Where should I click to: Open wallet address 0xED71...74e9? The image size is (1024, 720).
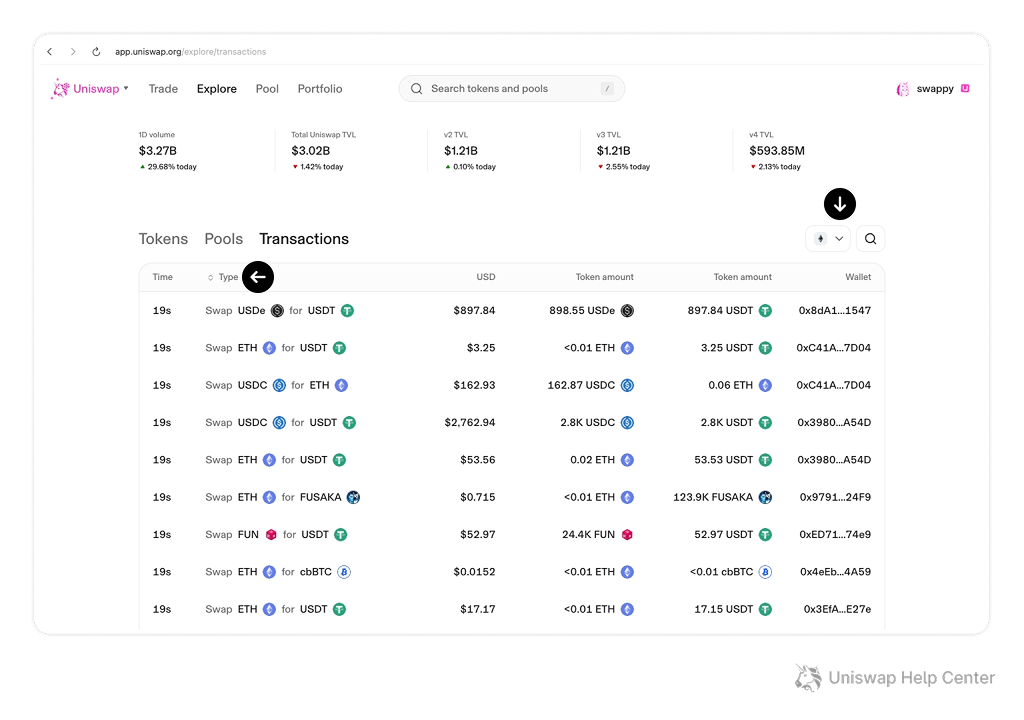tap(835, 534)
